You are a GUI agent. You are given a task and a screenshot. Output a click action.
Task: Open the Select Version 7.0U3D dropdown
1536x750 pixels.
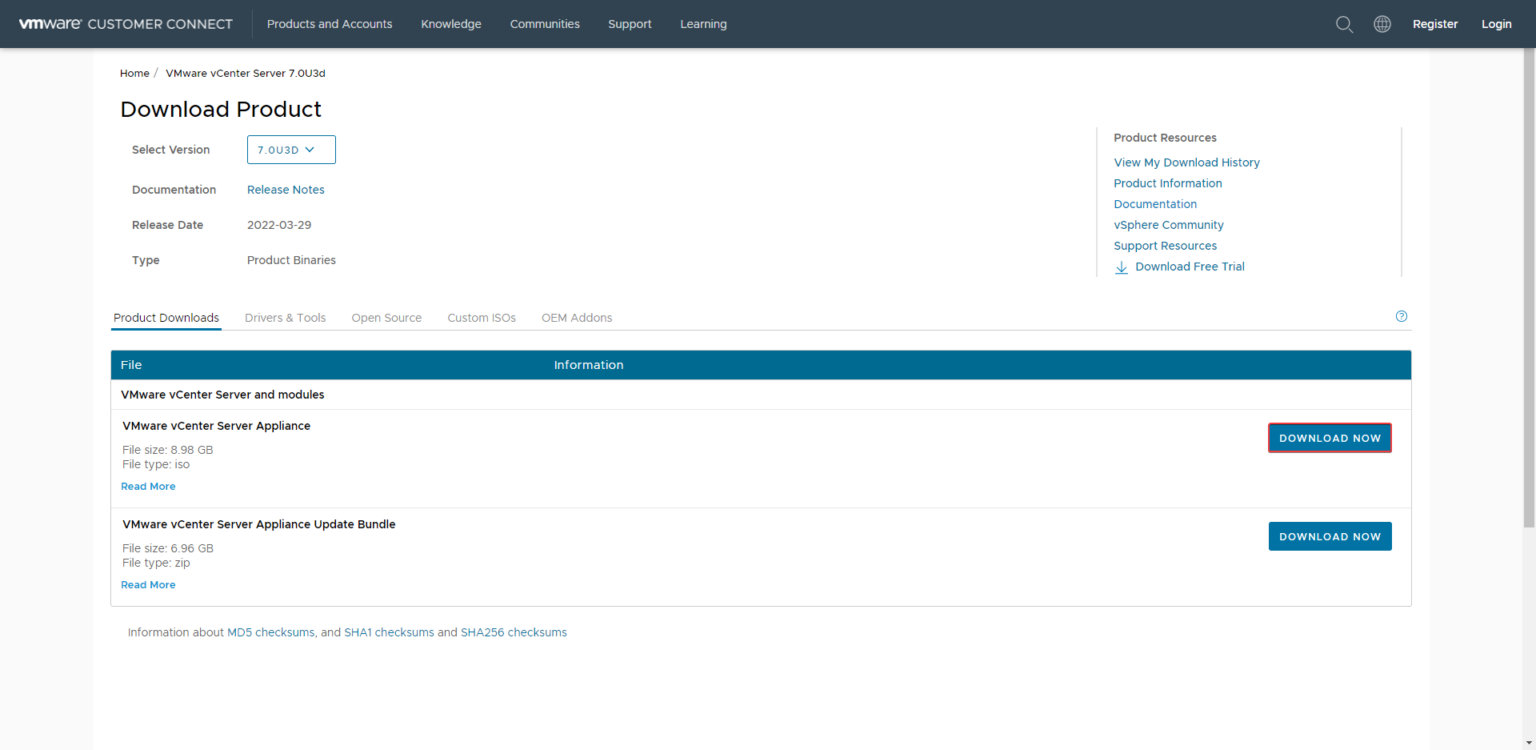291,149
